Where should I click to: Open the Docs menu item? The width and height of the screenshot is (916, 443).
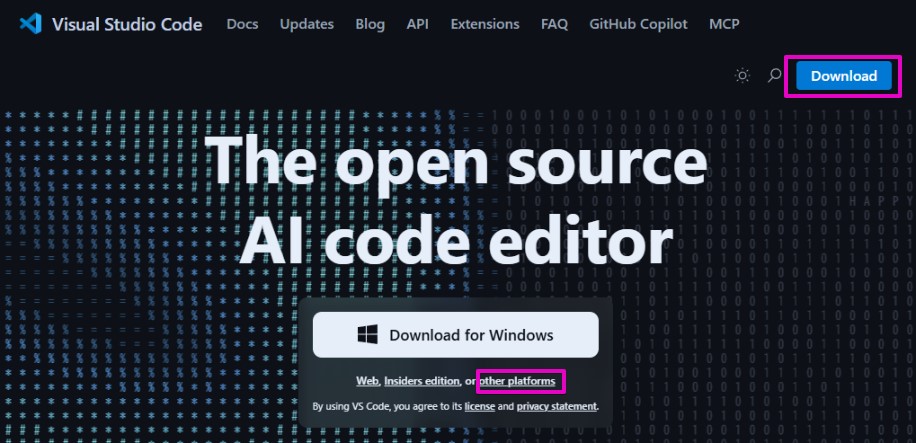[242, 24]
